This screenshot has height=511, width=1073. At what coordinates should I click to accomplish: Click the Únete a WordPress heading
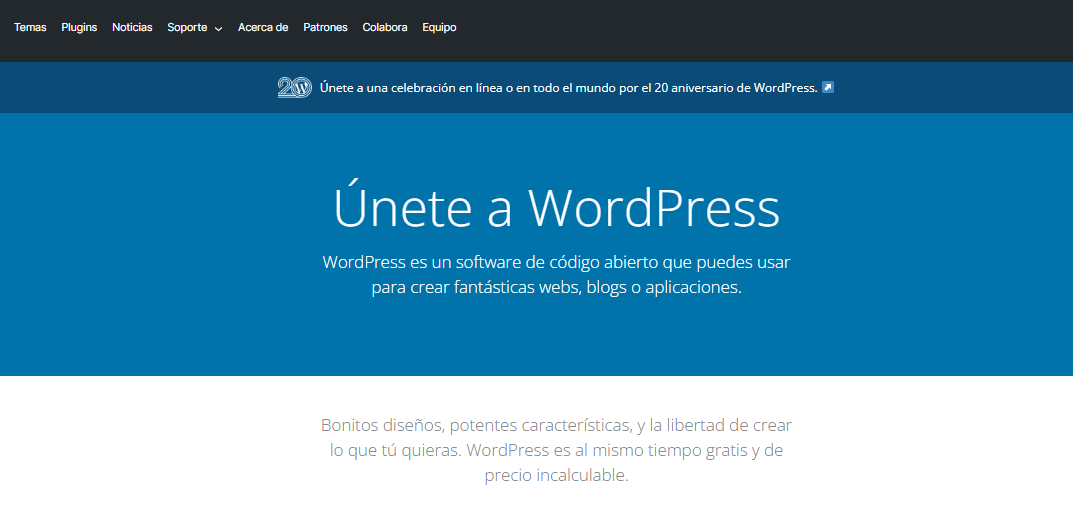[x=556, y=206]
